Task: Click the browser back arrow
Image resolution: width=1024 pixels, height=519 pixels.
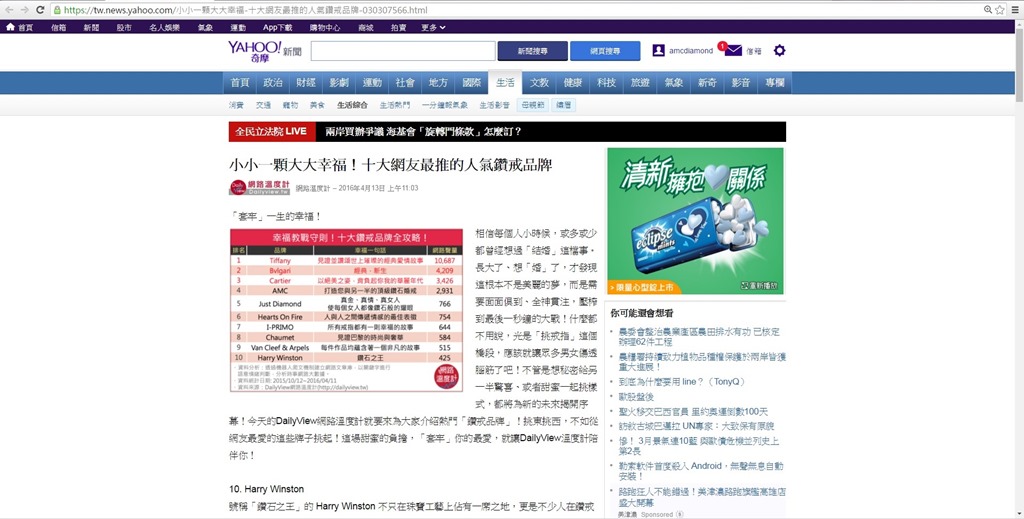Action: click(8, 9)
